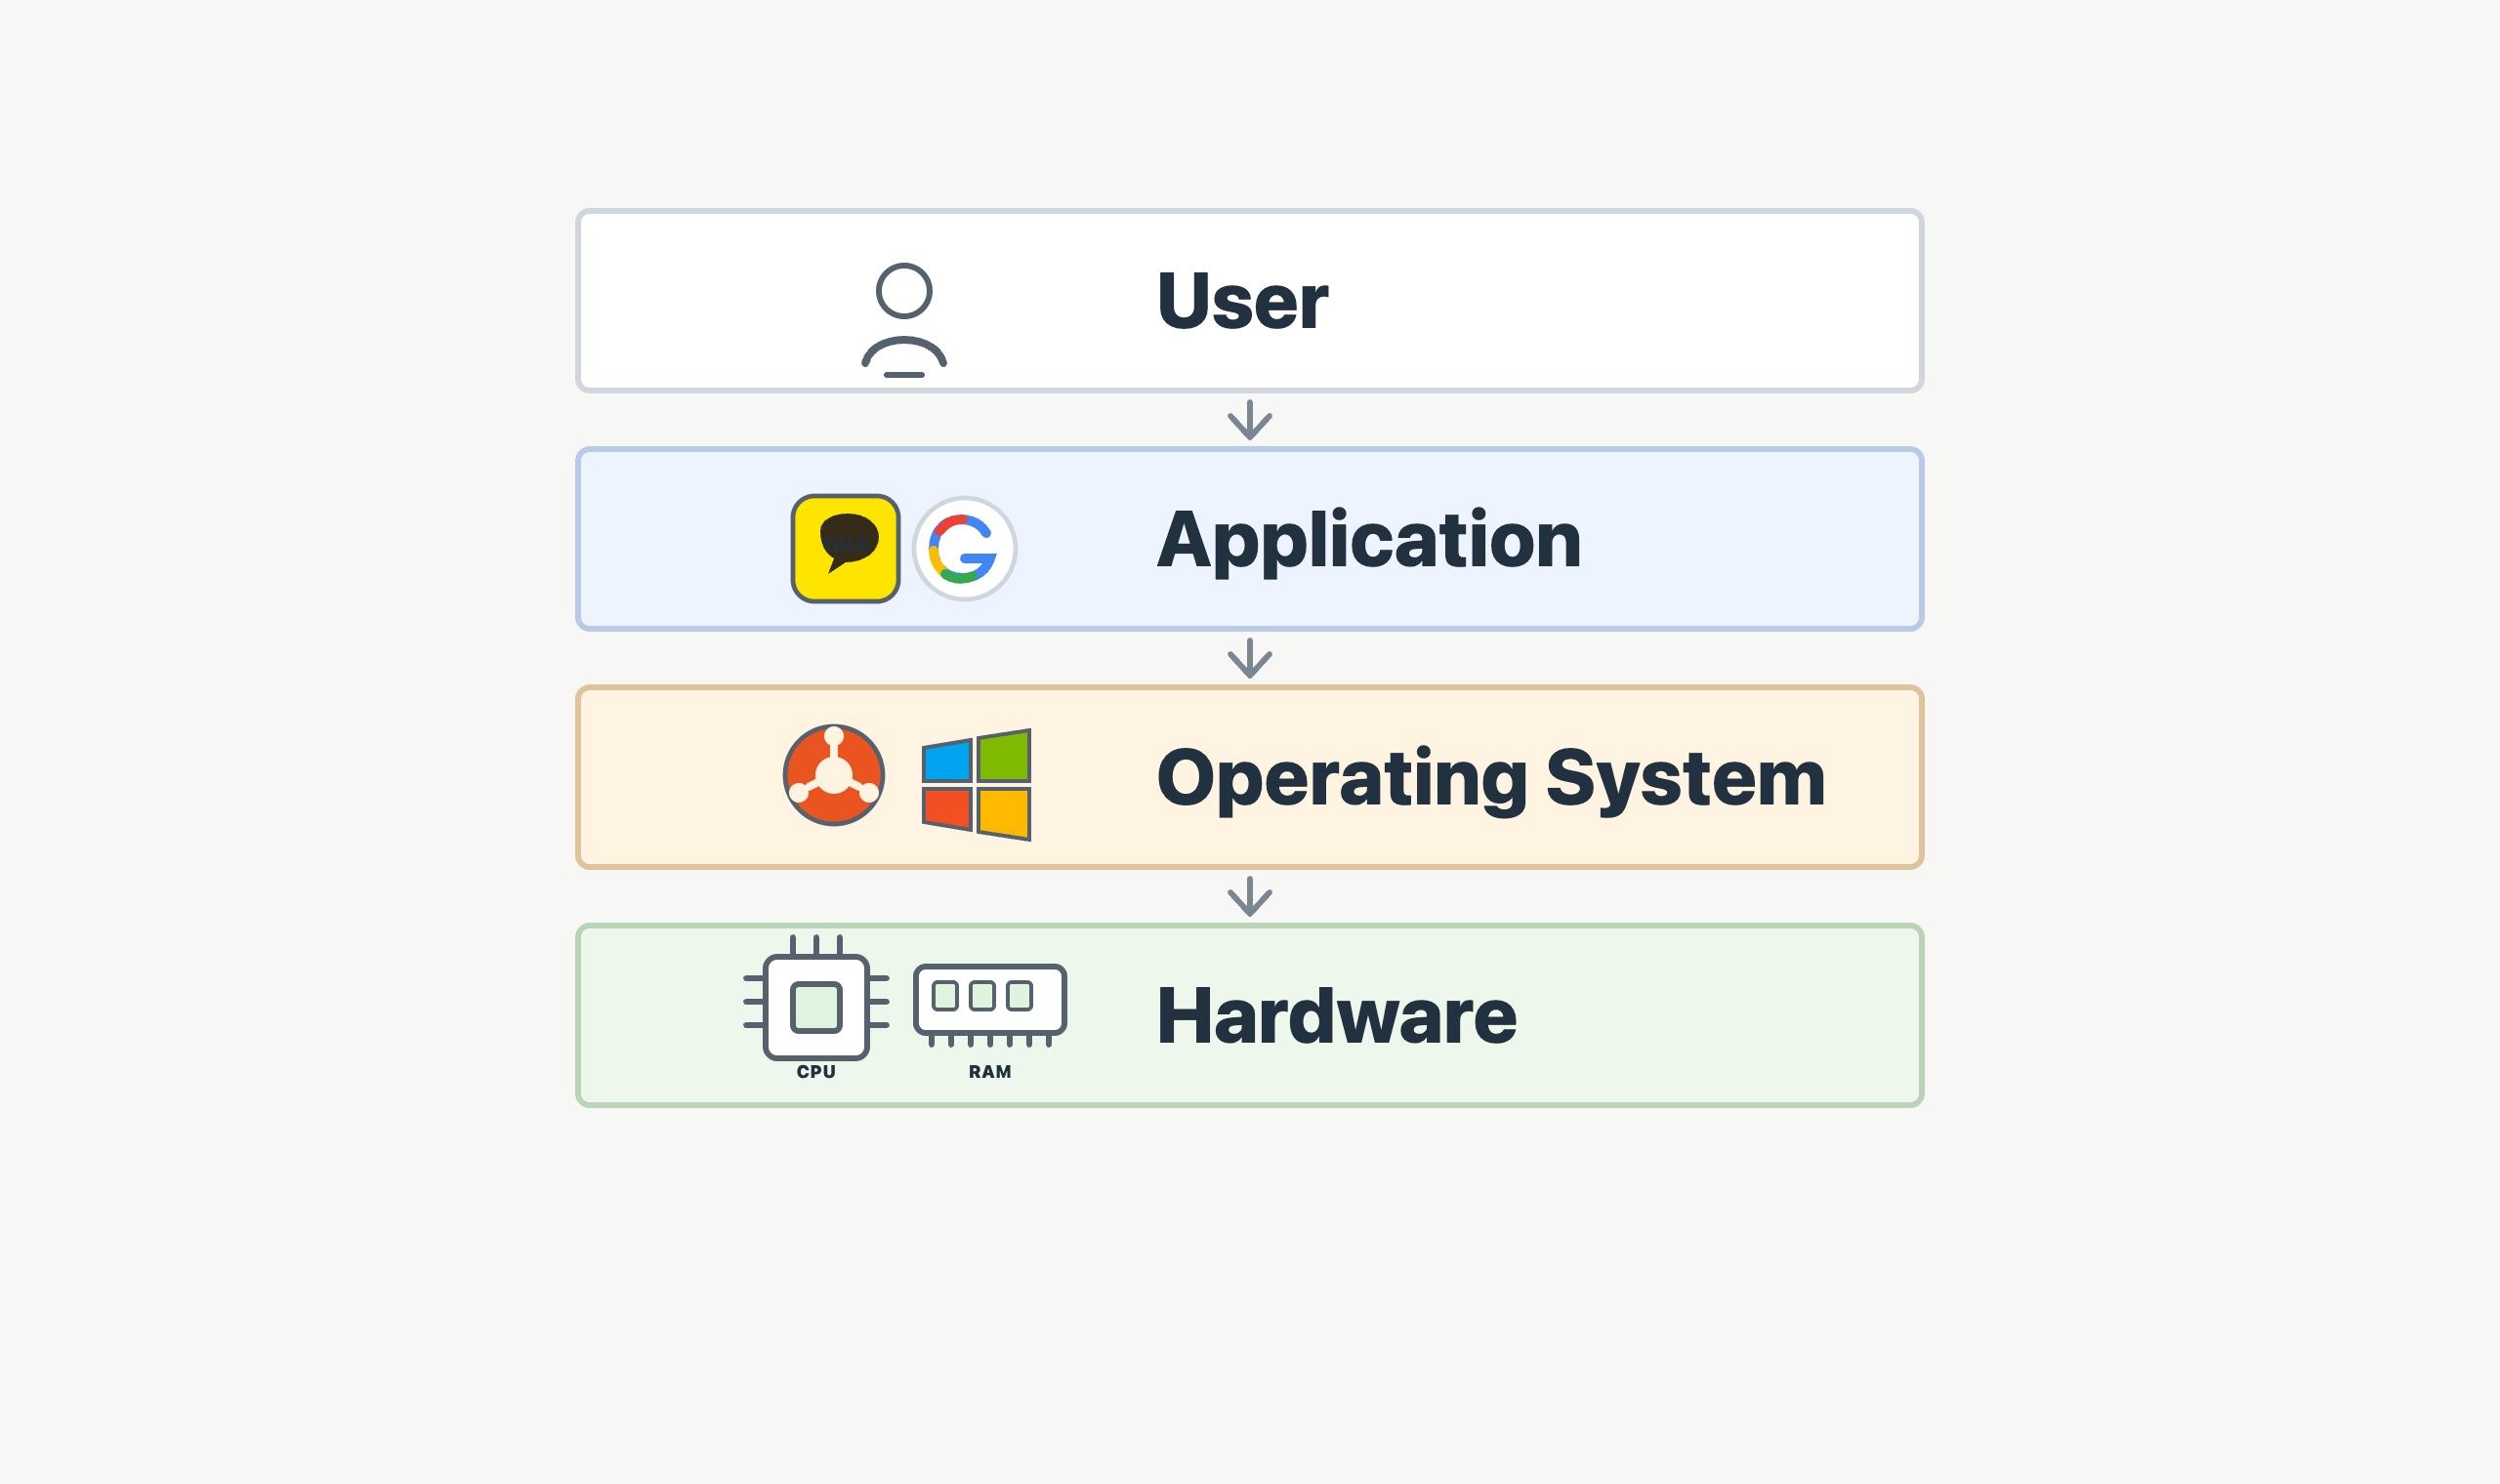This screenshot has width=2500, height=1484.
Task: Select the yellow KakaoTalk chat icon
Action: coord(845,548)
